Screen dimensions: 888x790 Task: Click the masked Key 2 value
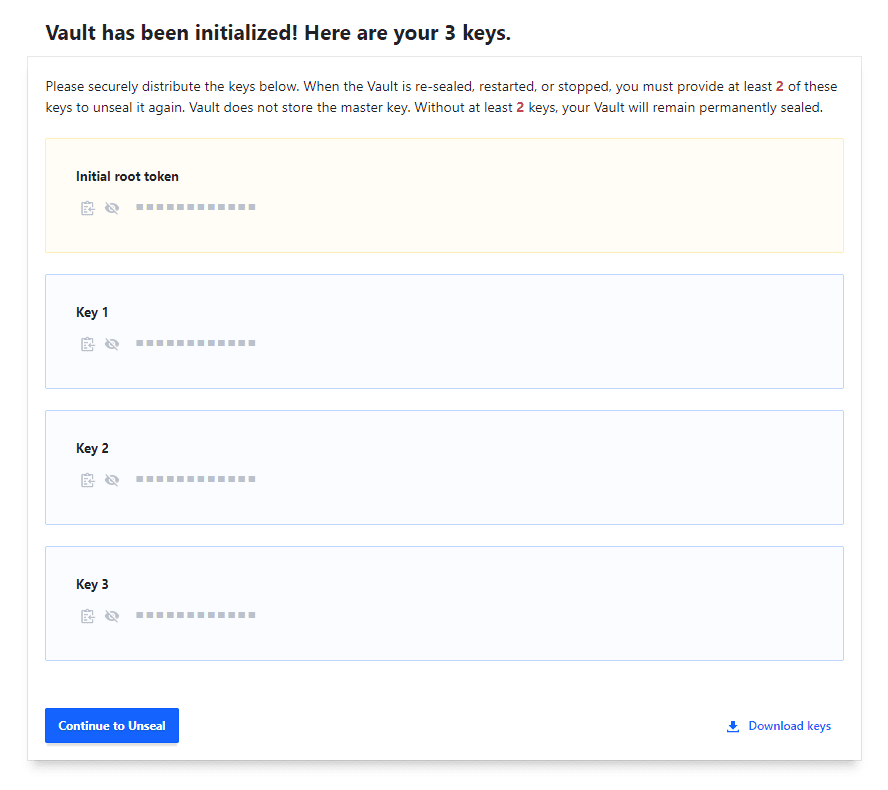[x=196, y=479]
